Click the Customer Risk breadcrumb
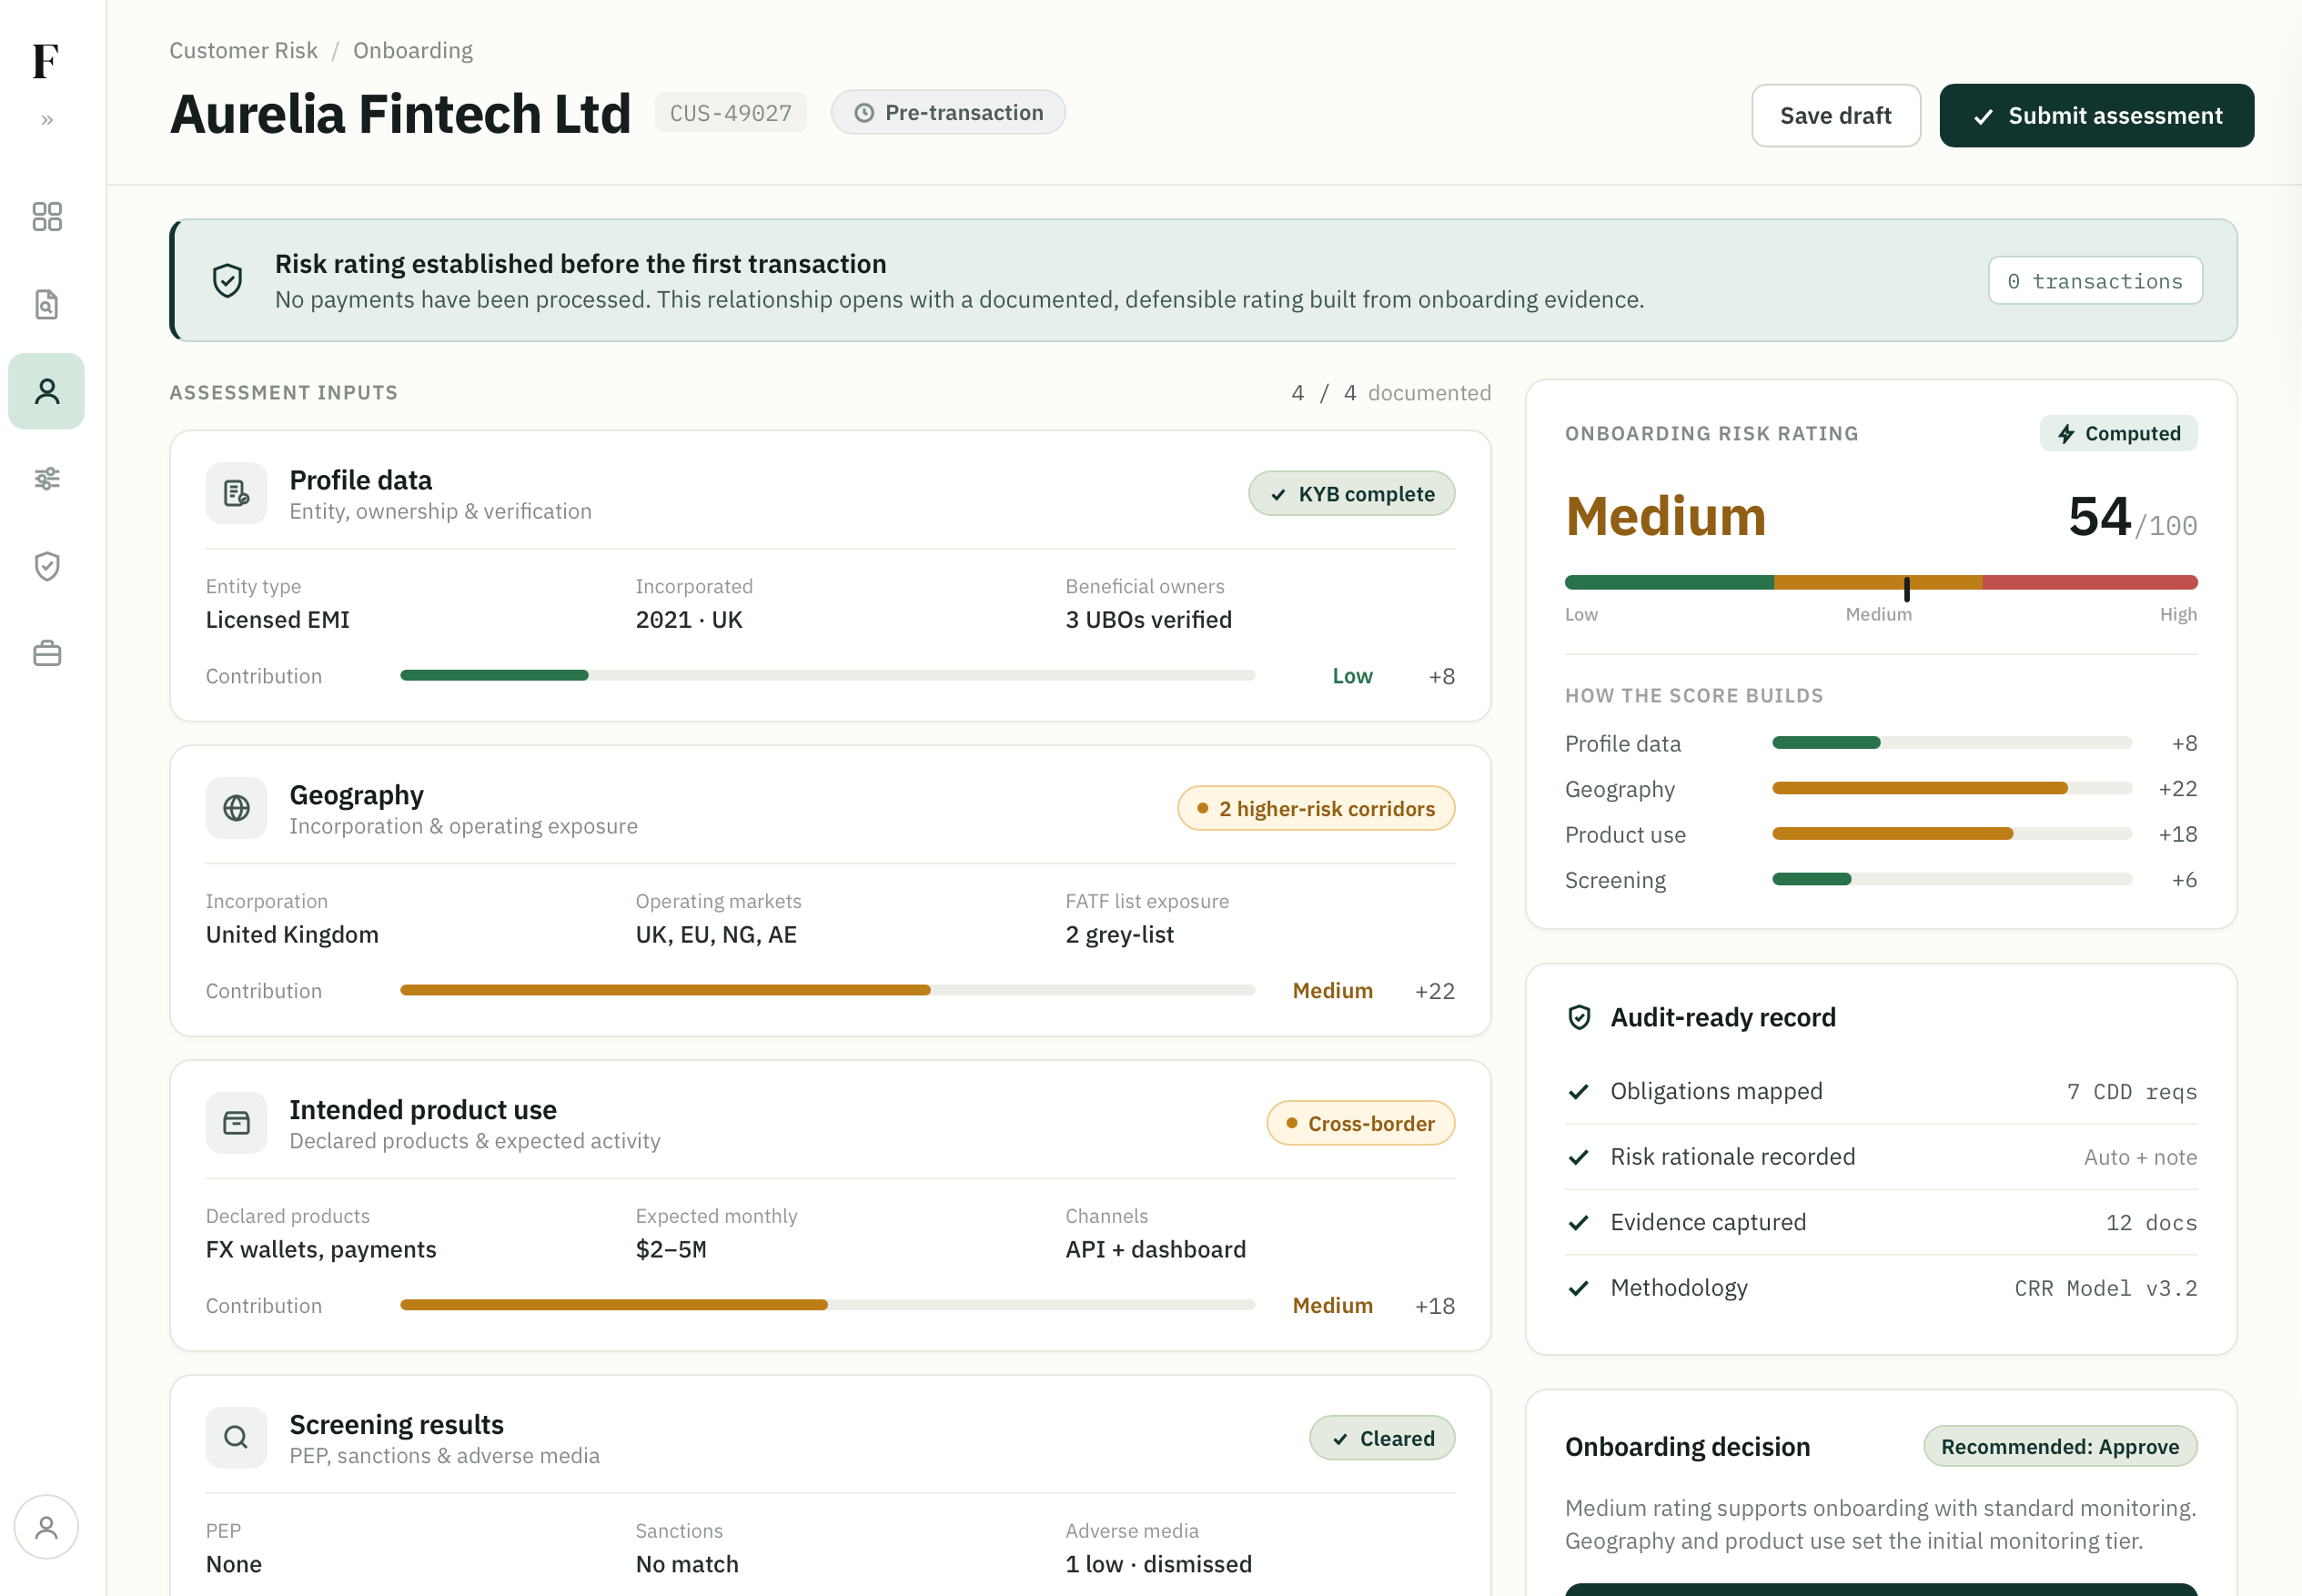2302x1596 pixels. pos(243,50)
